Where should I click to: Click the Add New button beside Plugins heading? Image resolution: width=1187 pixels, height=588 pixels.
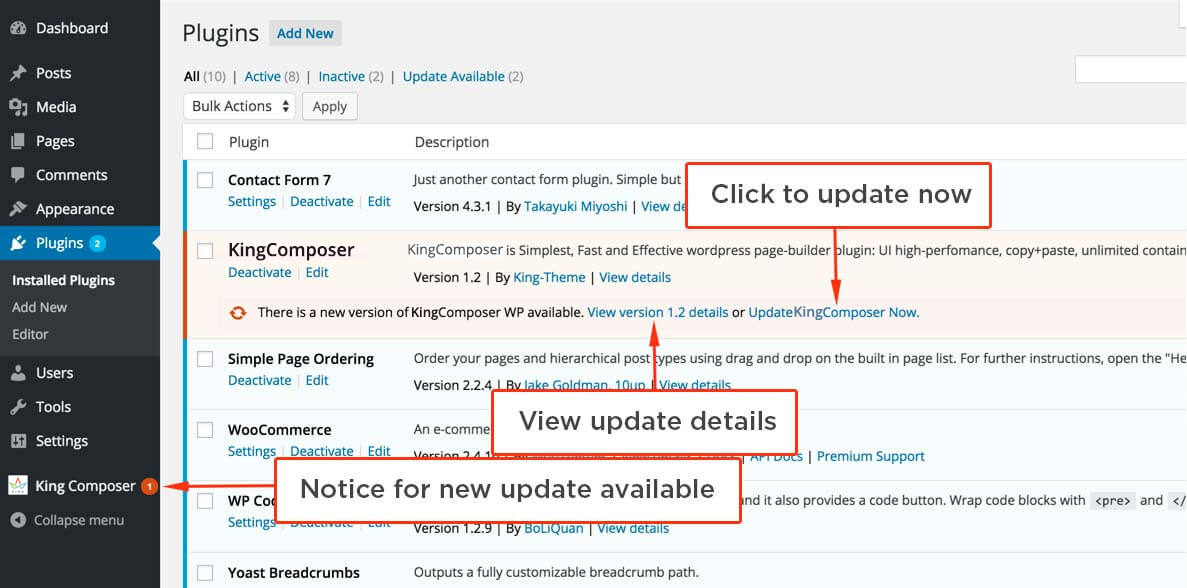[305, 33]
